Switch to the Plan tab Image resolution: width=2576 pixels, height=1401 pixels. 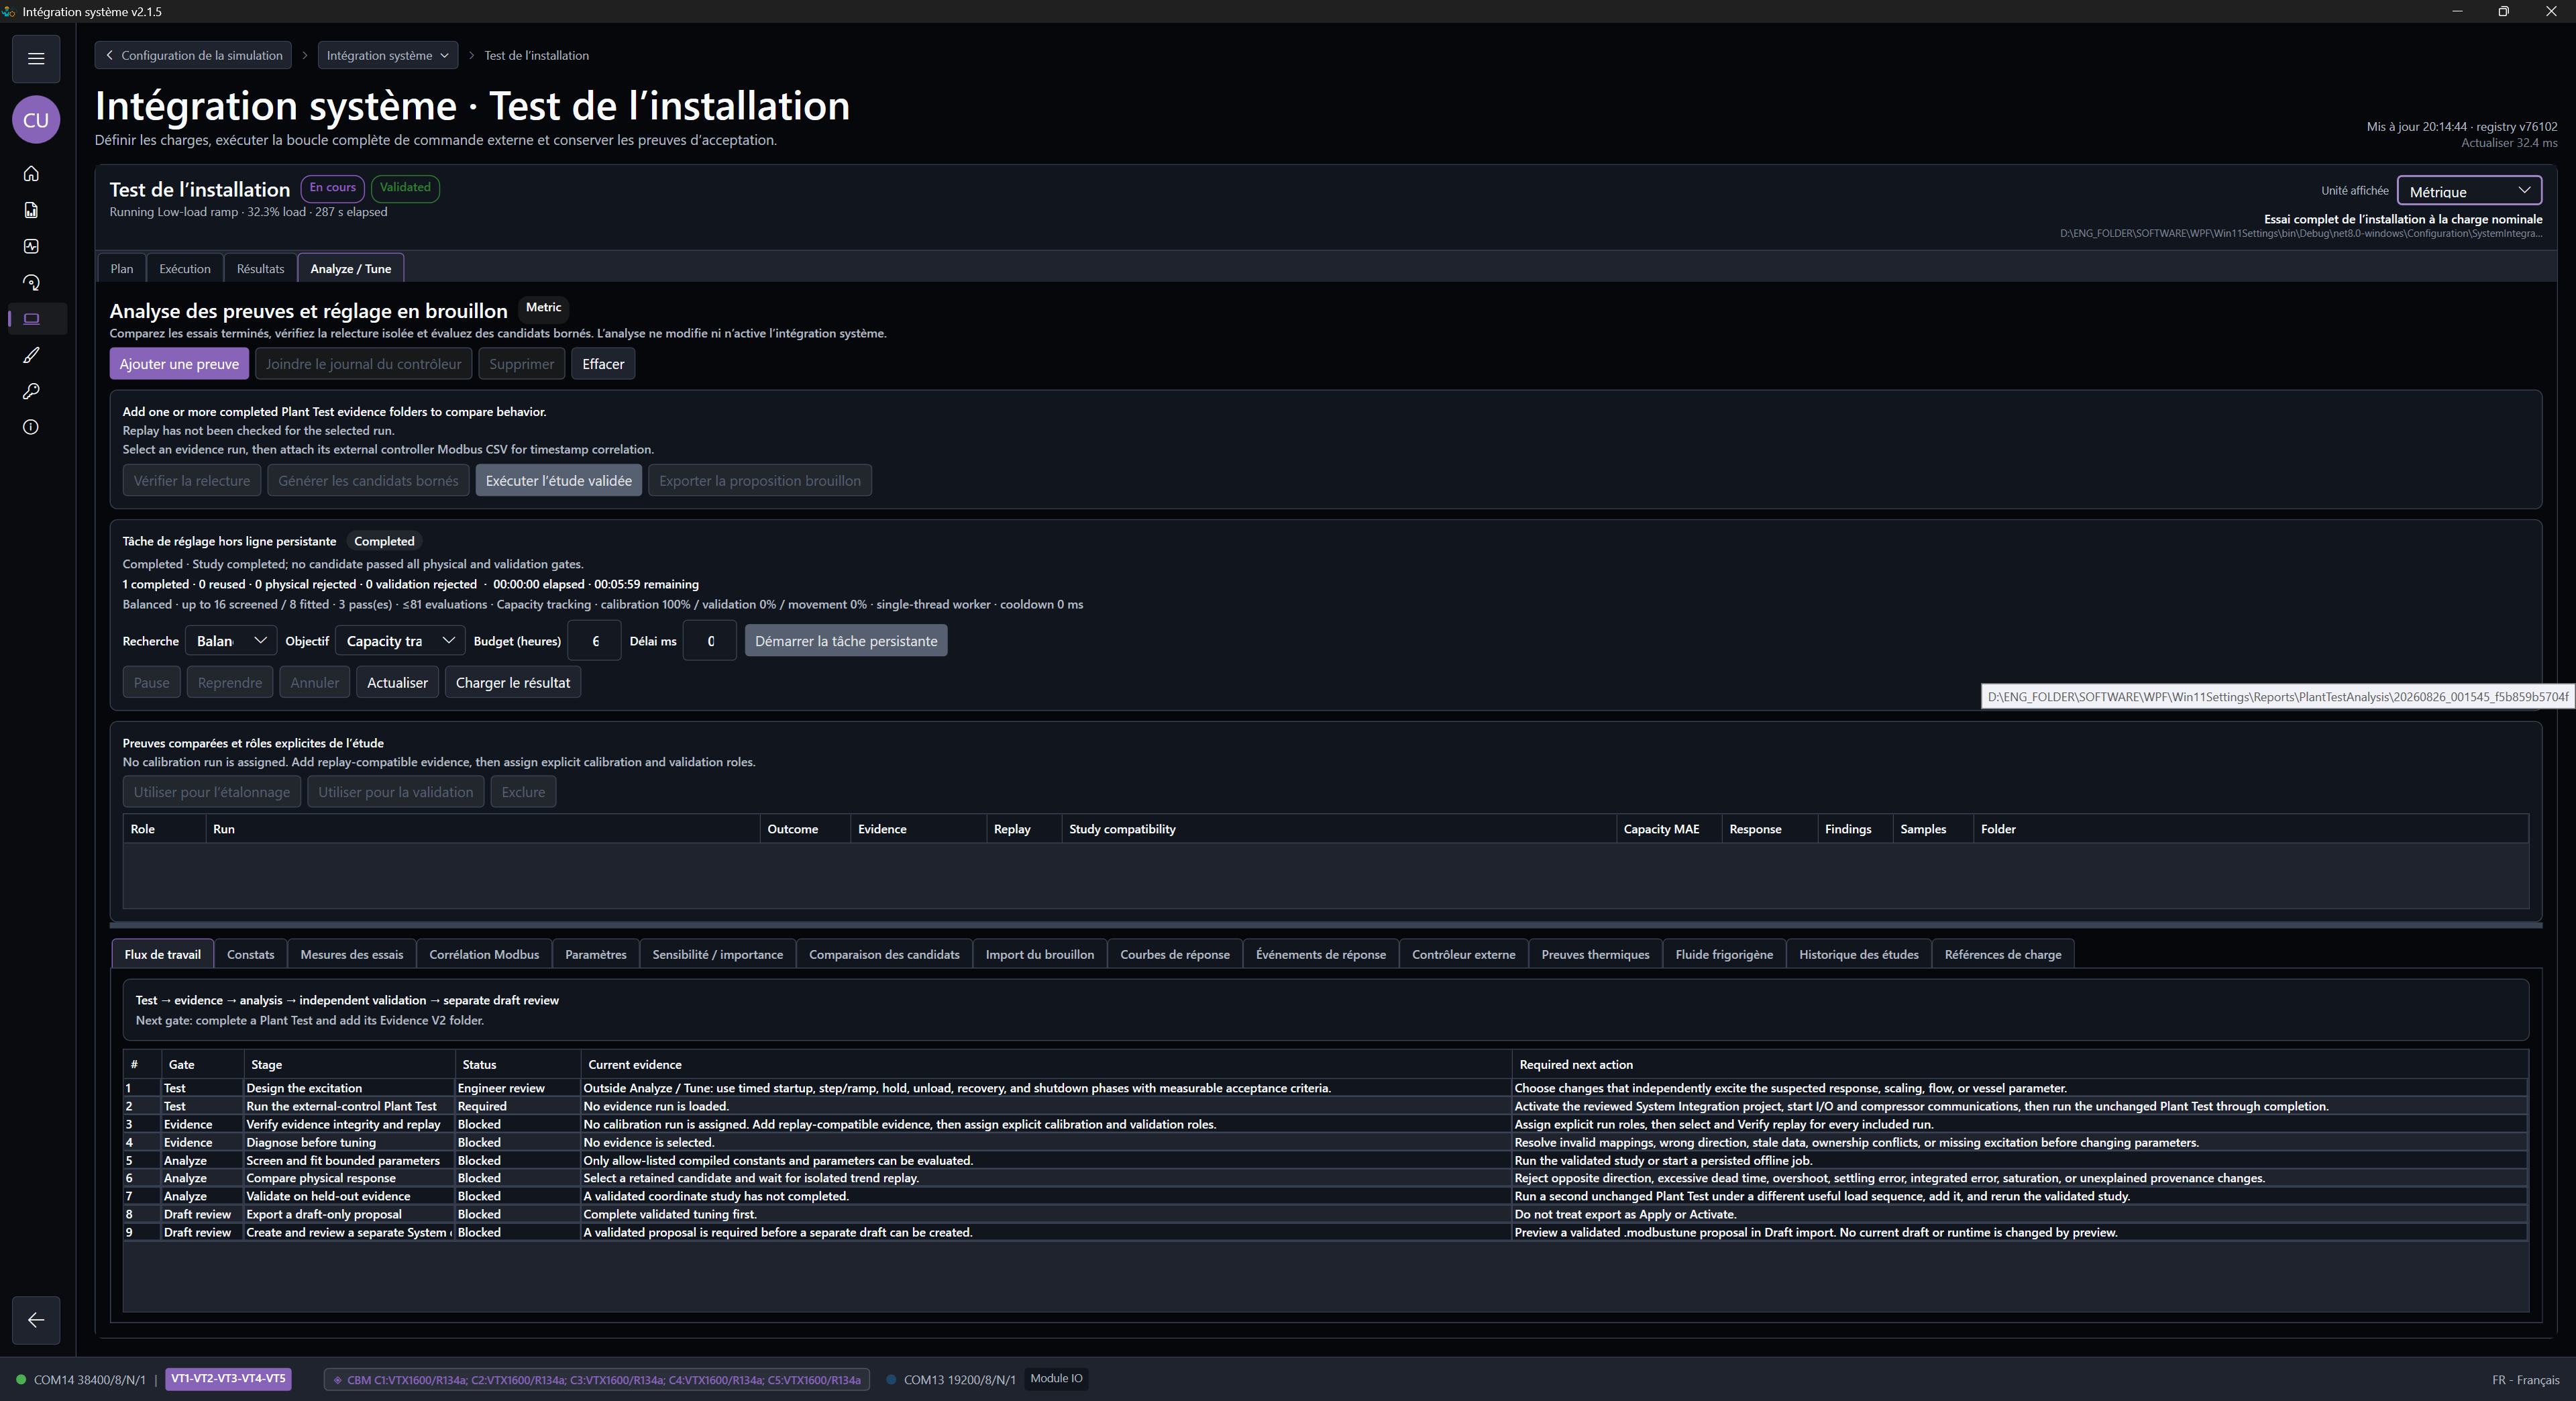(122, 269)
